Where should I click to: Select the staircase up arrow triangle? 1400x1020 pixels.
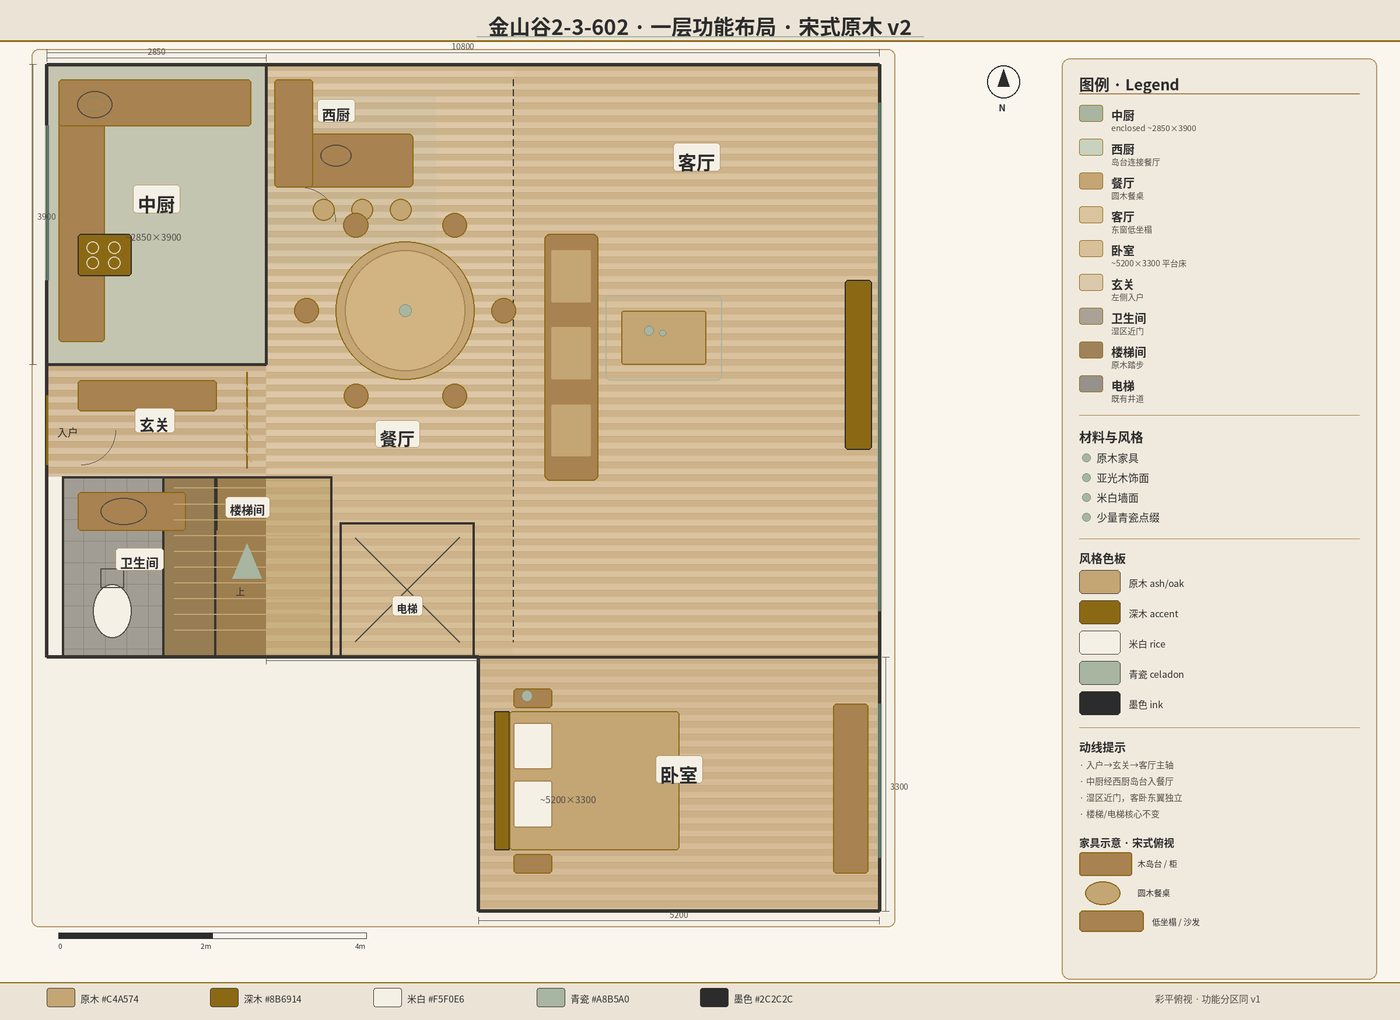tap(247, 561)
